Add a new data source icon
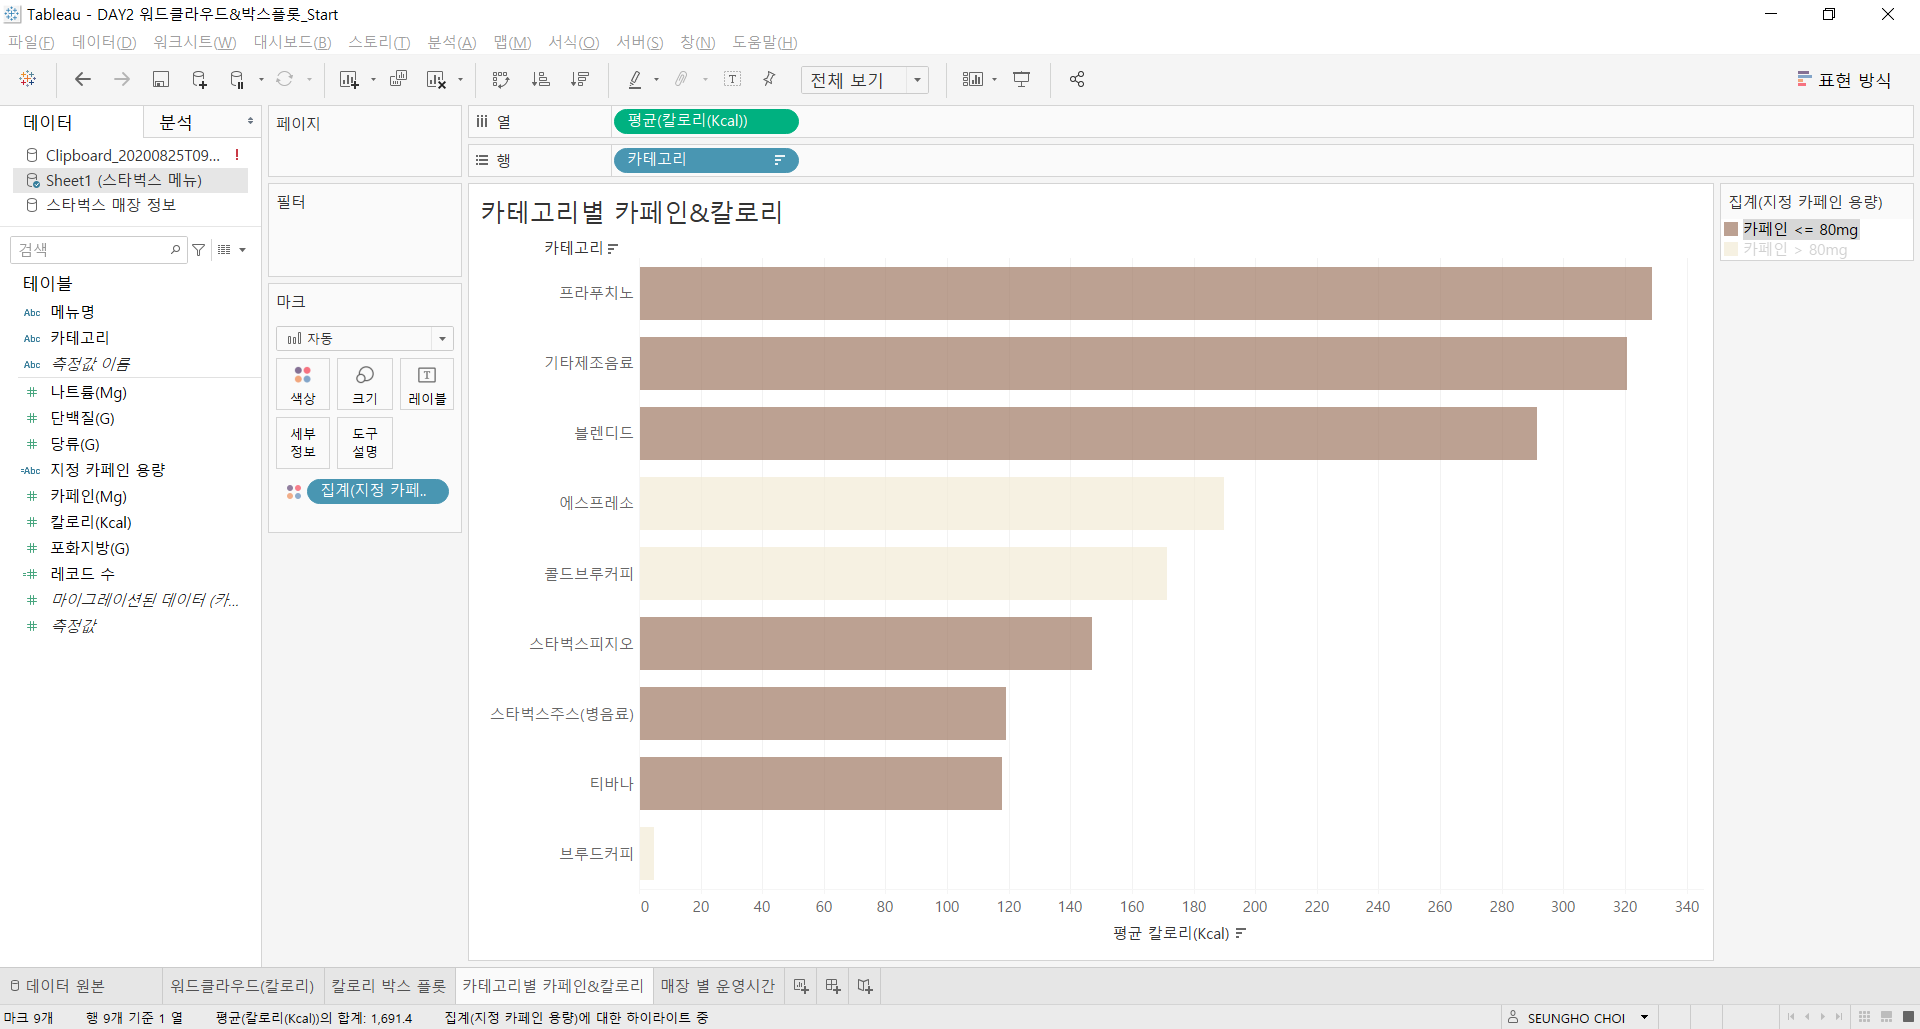1920x1029 pixels. click(199, 79)
